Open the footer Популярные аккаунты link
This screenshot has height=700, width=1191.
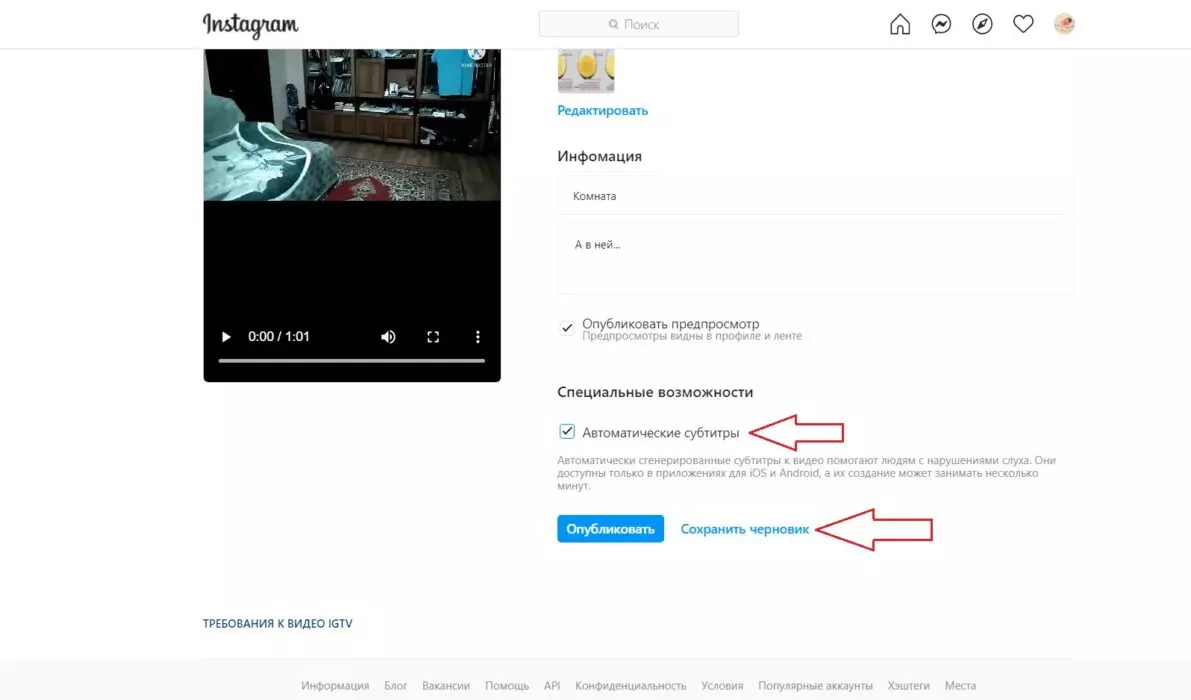click(815, 686)
